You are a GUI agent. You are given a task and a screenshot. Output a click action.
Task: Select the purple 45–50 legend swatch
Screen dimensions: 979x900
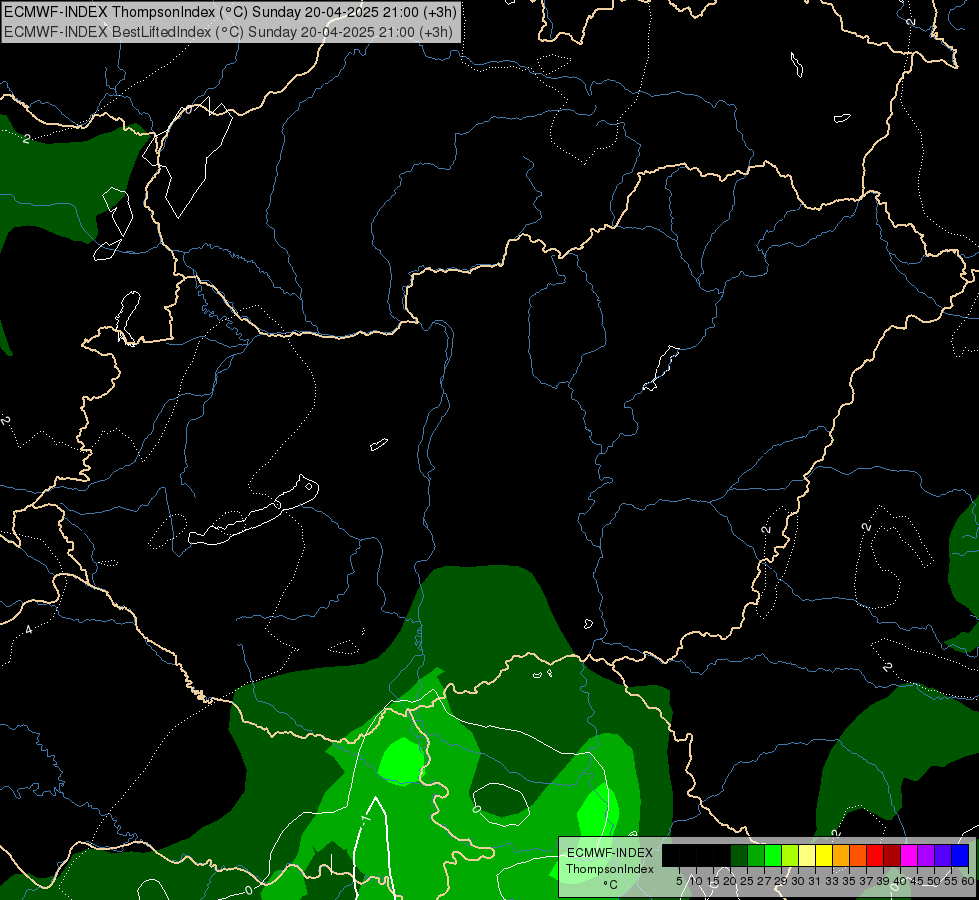926,855
